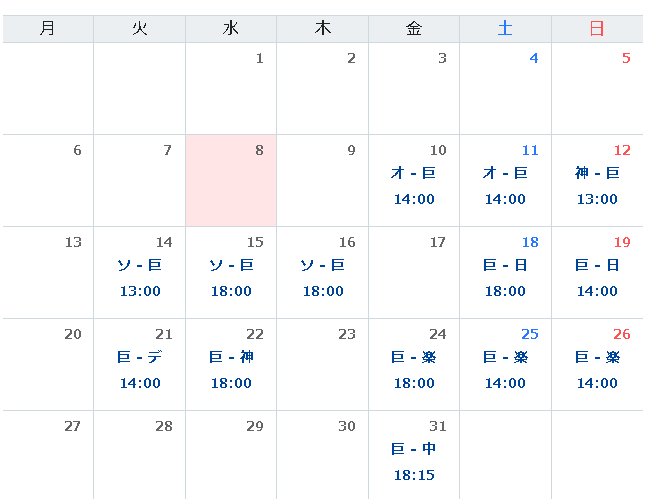654x499 pixels.
Task: Select the empty date cell 17
Action: 414,272
